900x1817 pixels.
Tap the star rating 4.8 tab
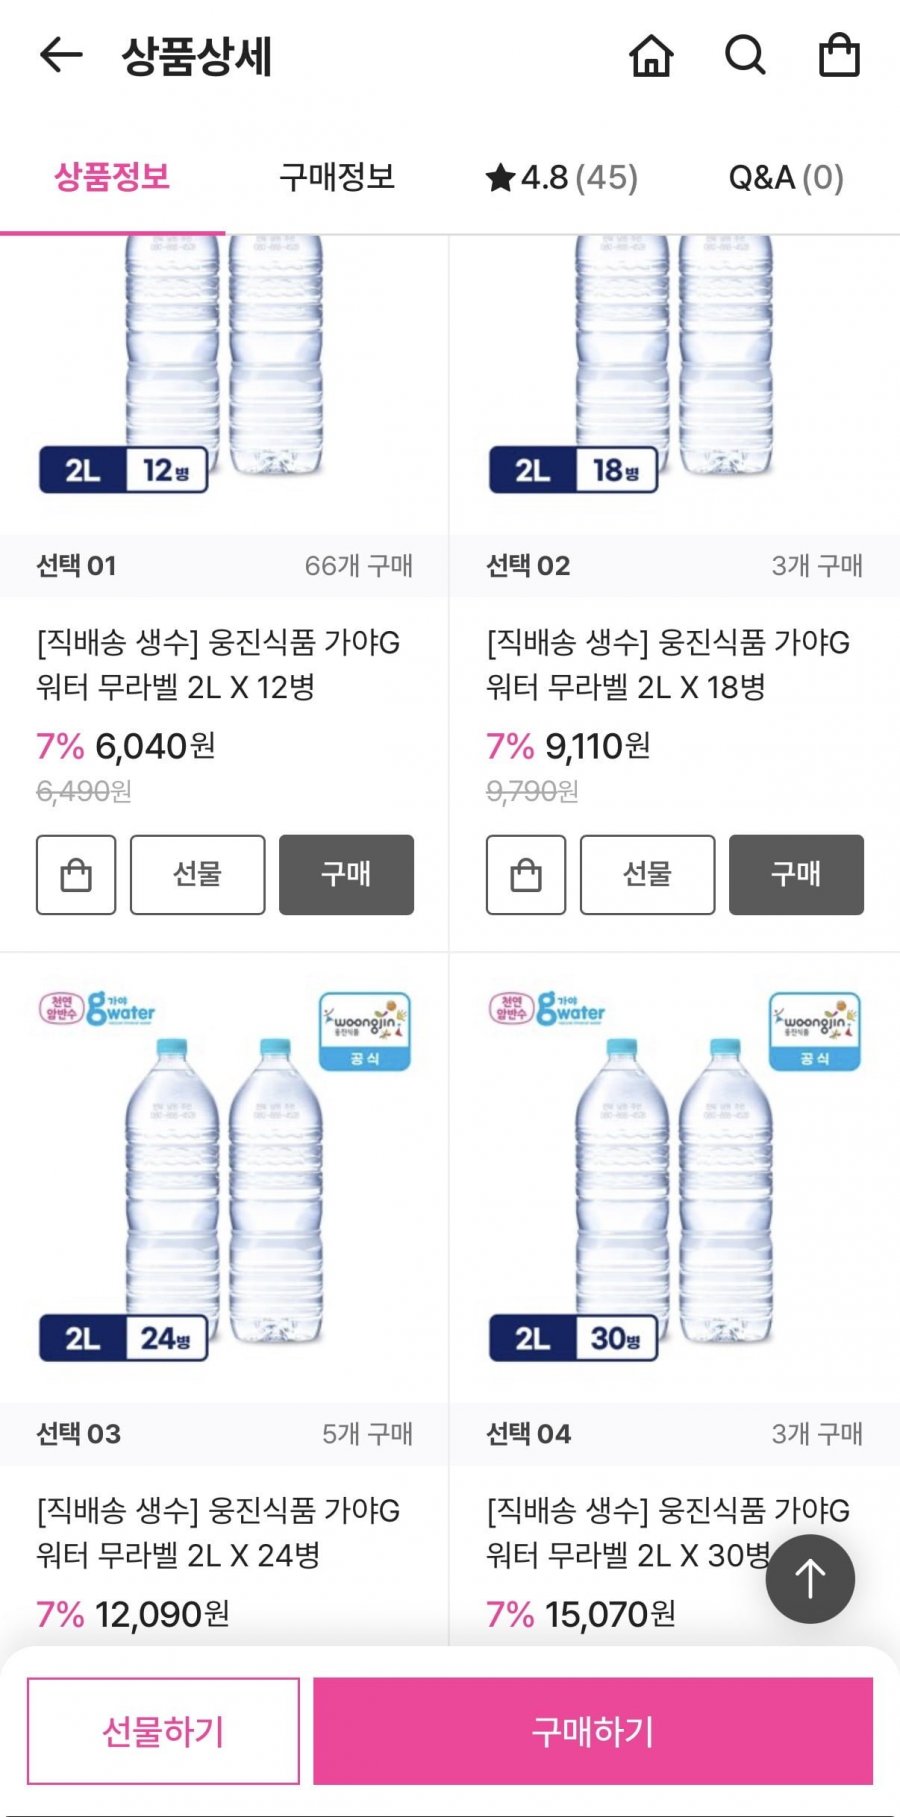[x=561, y=178]
